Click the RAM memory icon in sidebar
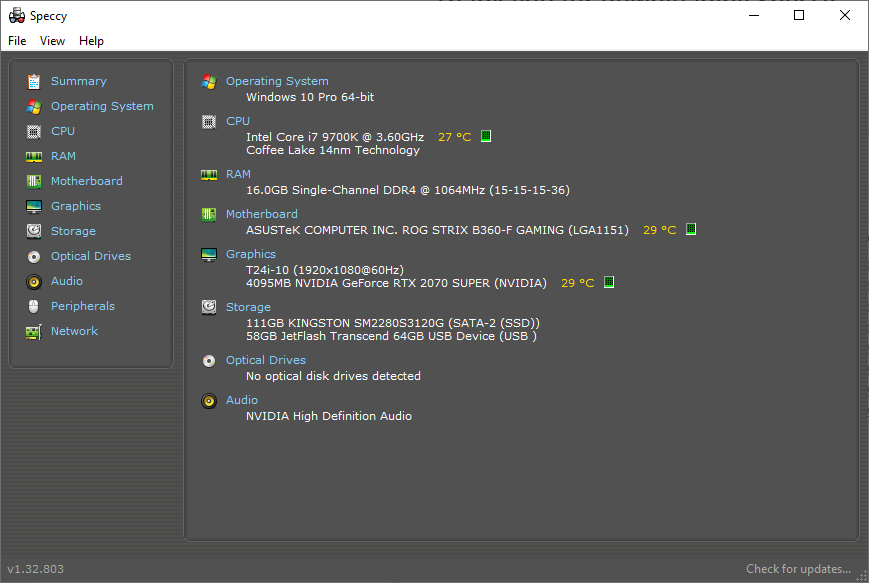Viewport: 869px width, 583px height. (x=33, y=156)
